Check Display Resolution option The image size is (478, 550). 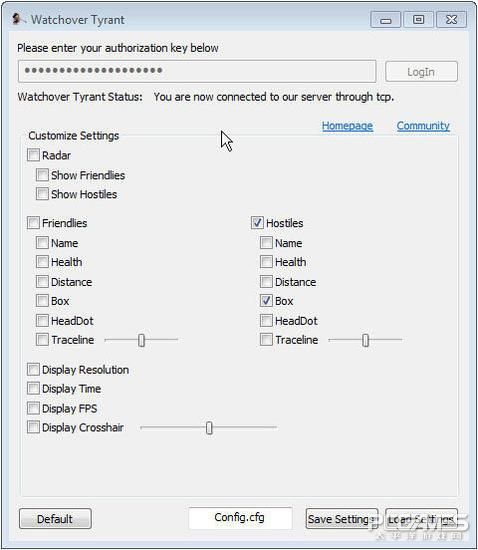point(34,369)
